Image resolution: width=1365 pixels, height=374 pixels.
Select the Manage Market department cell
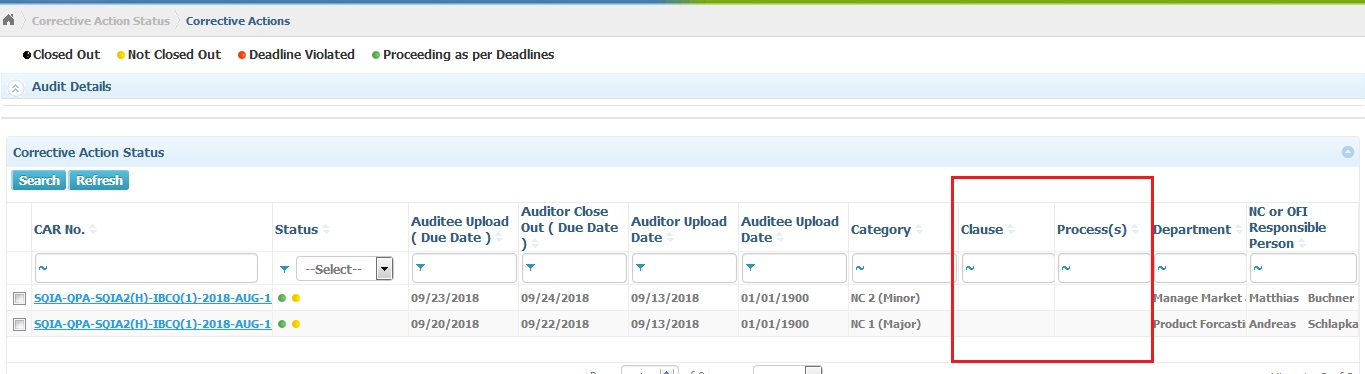point(1199,298)
